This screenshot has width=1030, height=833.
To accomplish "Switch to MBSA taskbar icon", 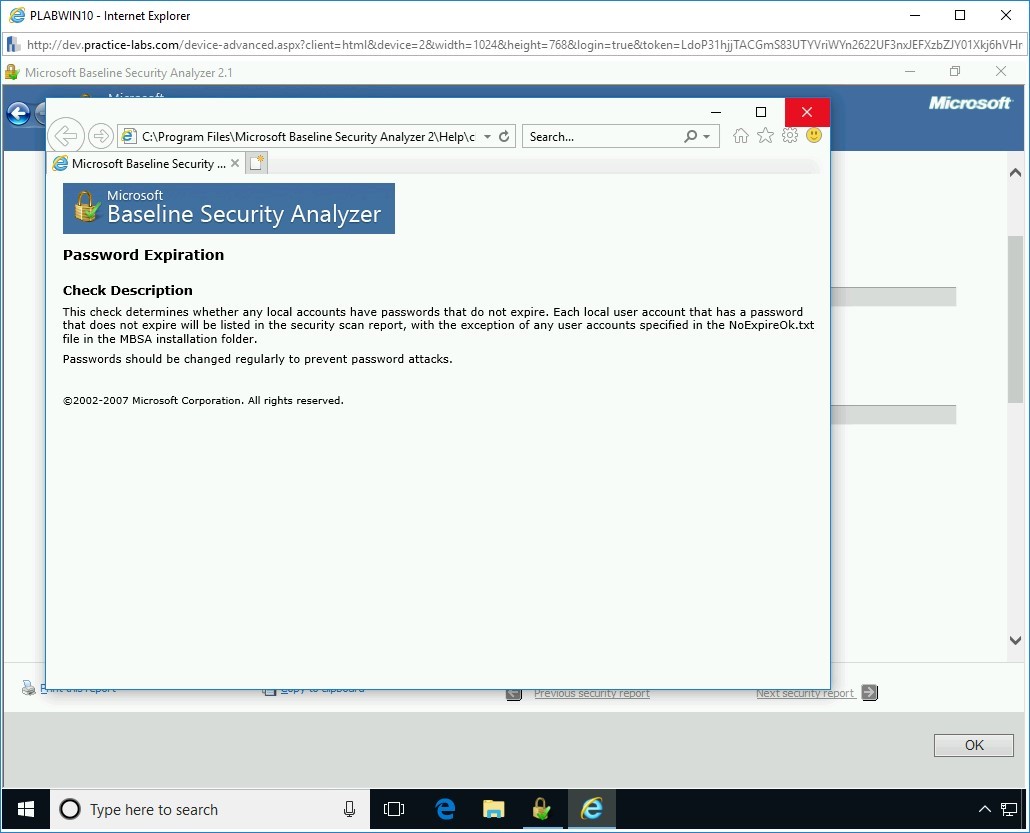I will (x=542, y=809).
